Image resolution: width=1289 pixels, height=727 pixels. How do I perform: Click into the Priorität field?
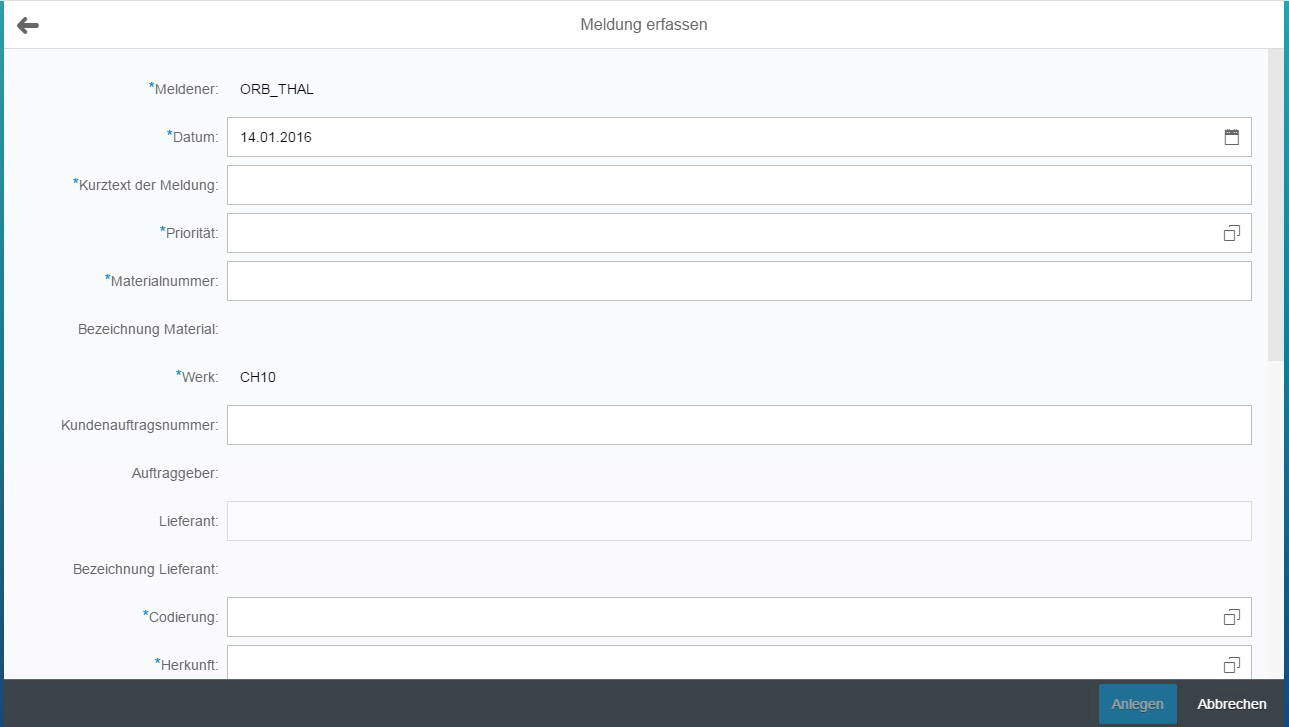click(739, 233)
